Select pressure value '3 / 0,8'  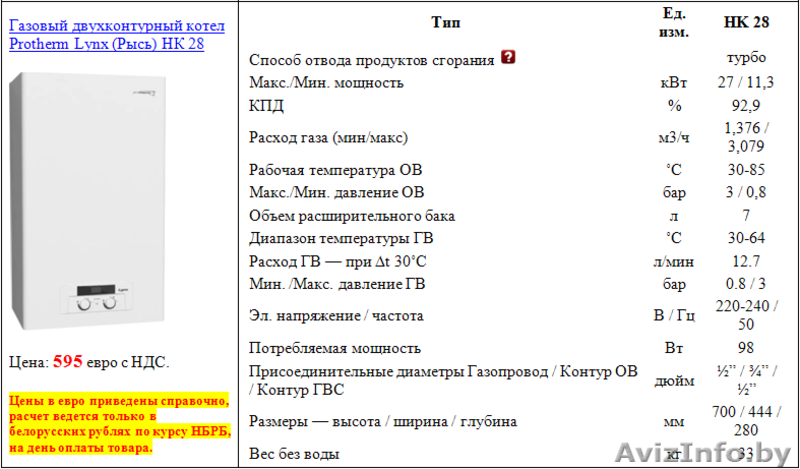[x=746, y=192]
